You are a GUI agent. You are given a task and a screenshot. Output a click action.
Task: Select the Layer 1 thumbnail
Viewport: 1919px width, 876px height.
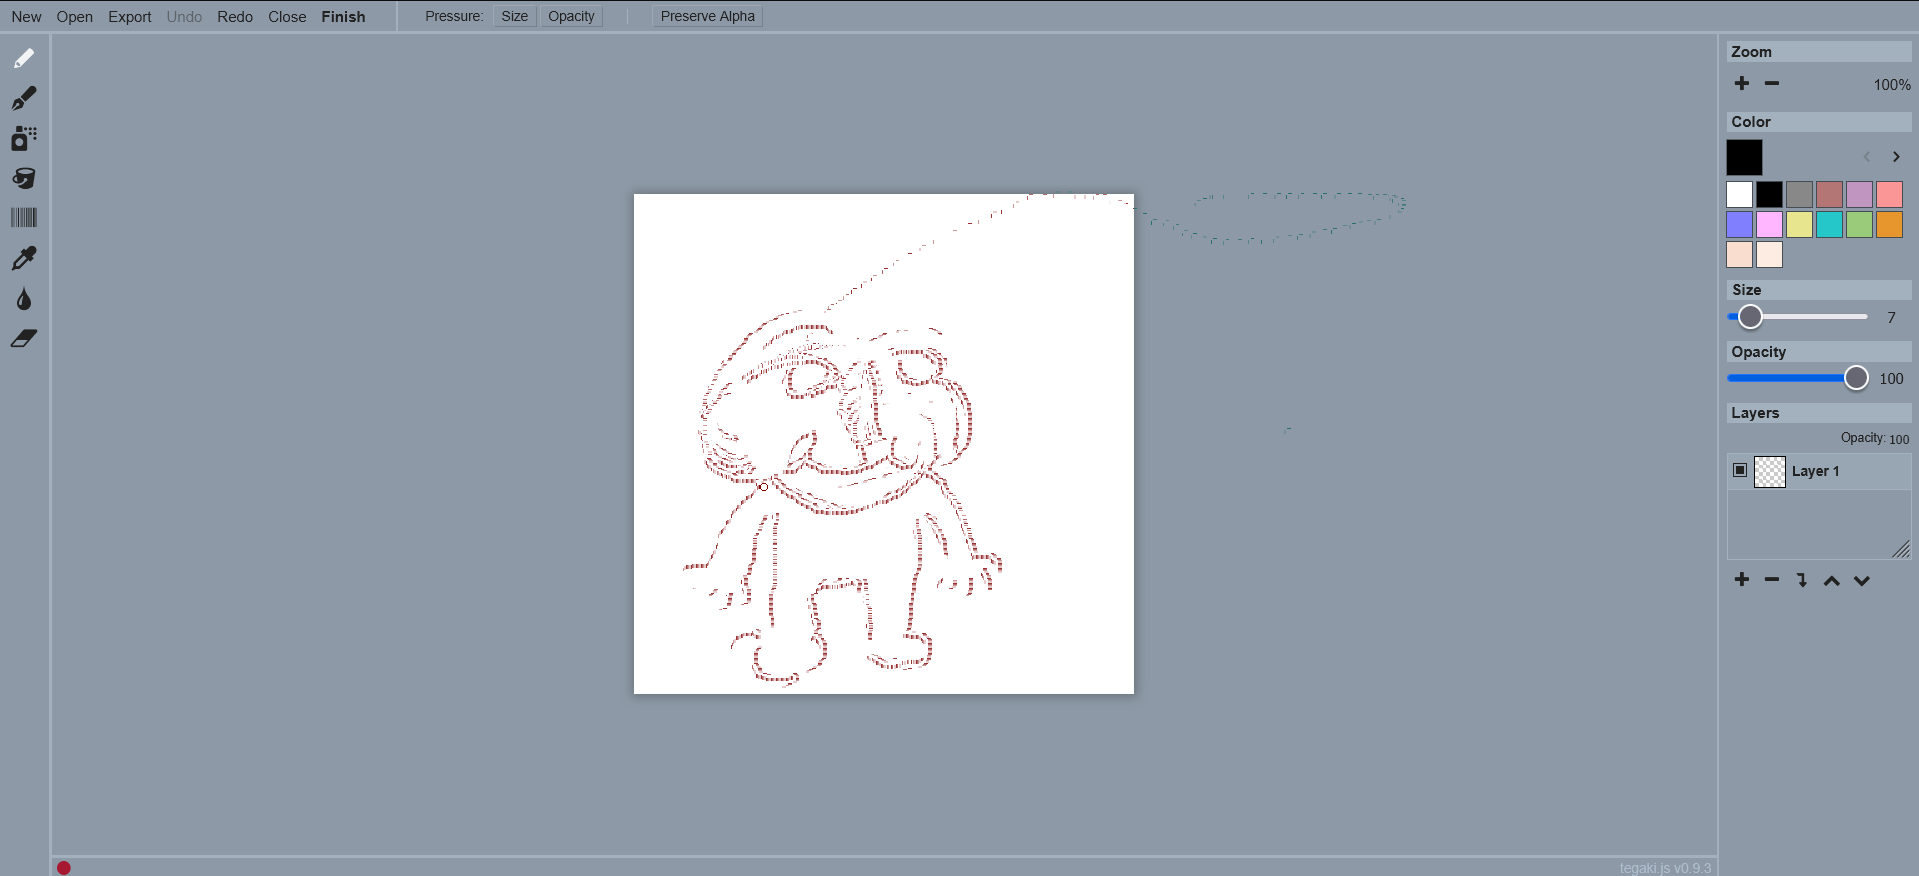[1770, 471]
